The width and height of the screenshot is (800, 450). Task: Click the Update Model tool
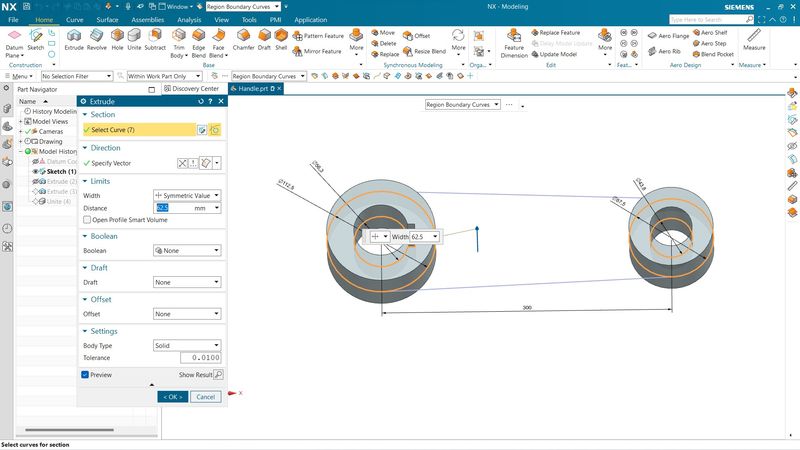pos(554,54)
